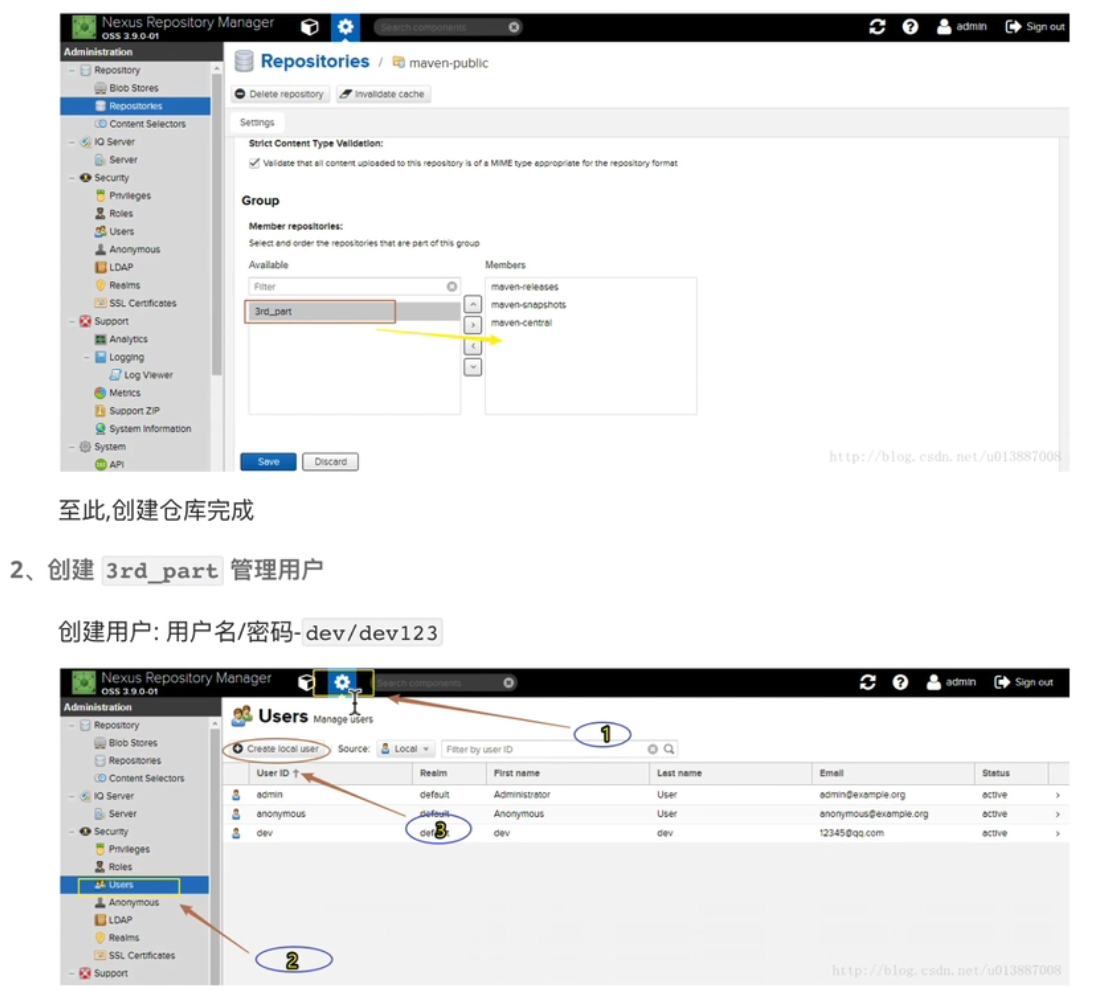Click the blue Save button

[x=268, y=462]
